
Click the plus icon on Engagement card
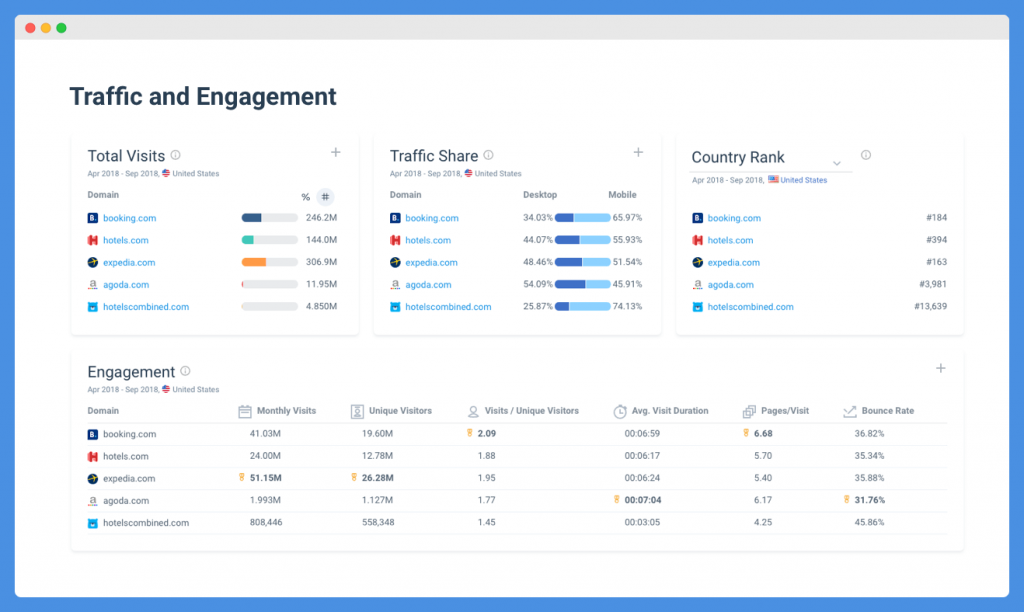(x=940, y=368)
